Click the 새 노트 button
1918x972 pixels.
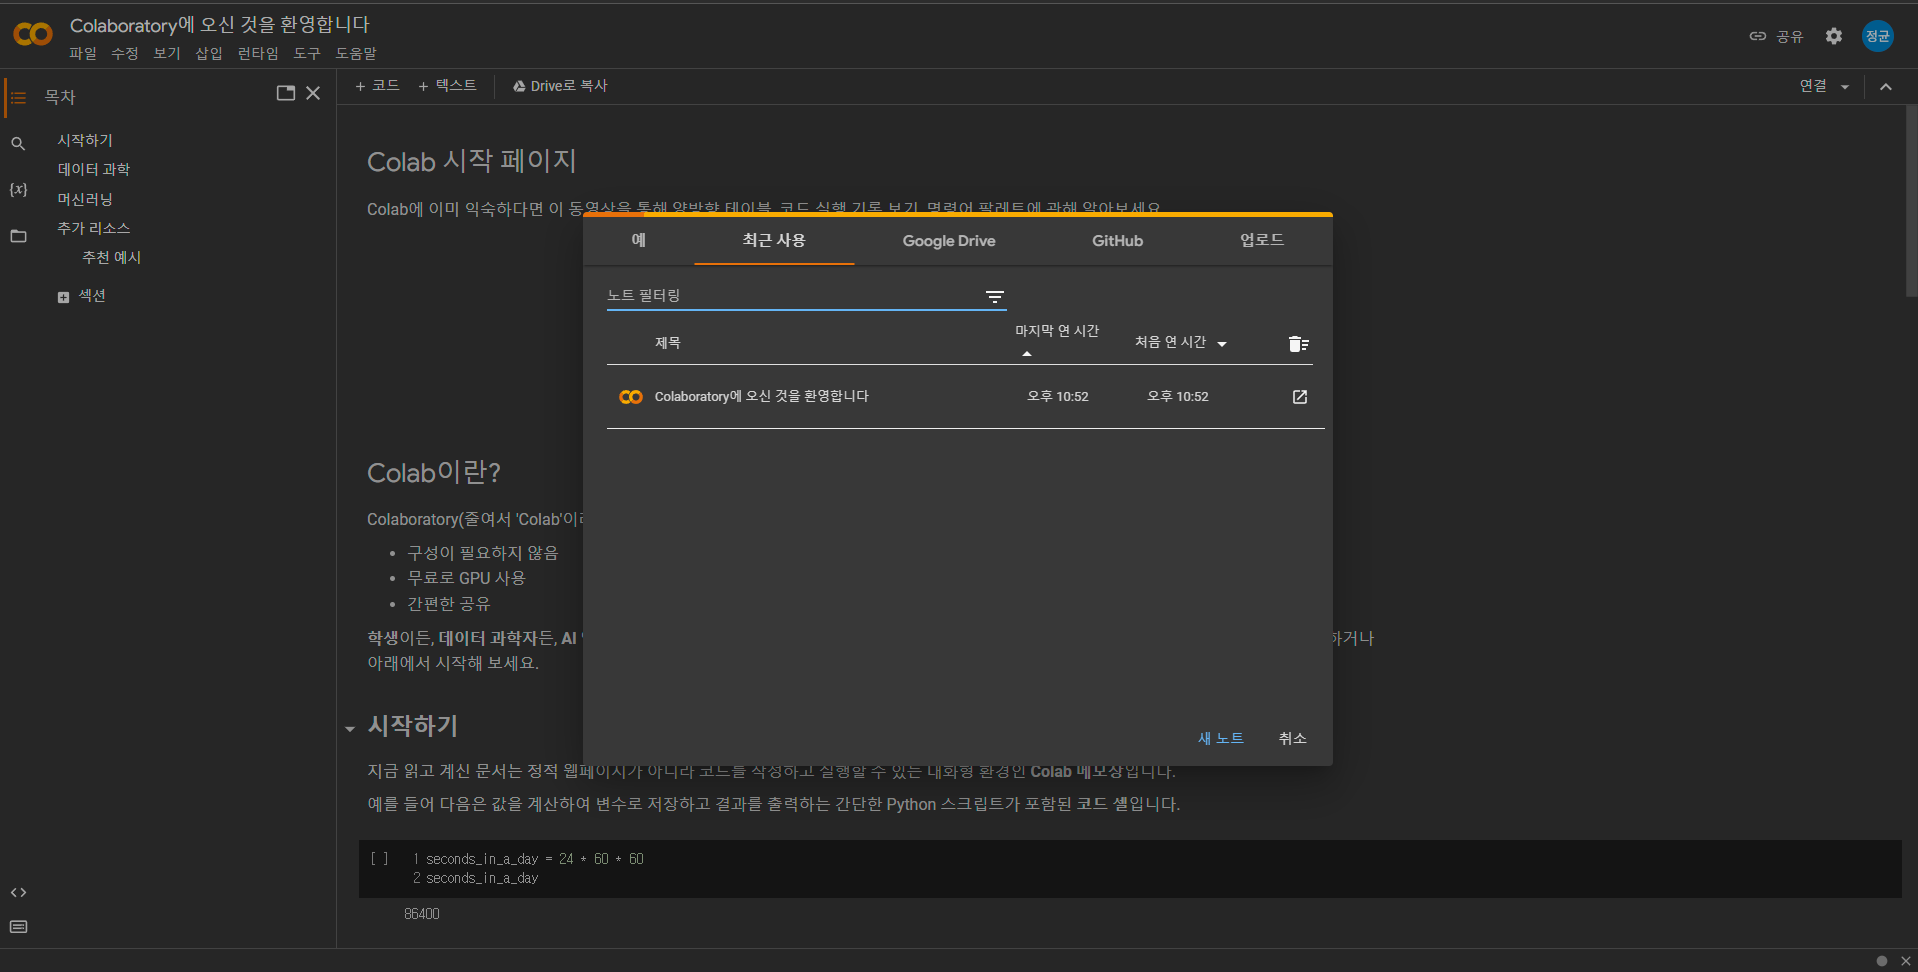(1221, 738)
